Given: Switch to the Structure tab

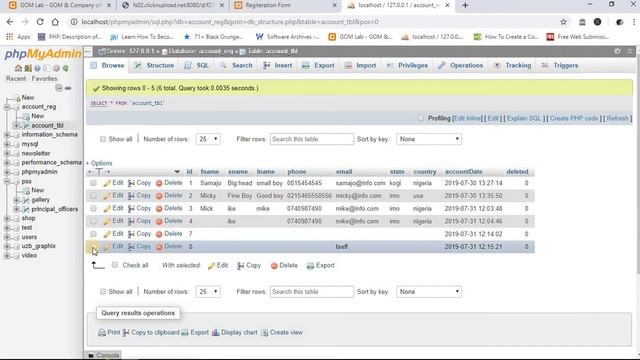Looking at the screenshot, I should coord(154,65).
